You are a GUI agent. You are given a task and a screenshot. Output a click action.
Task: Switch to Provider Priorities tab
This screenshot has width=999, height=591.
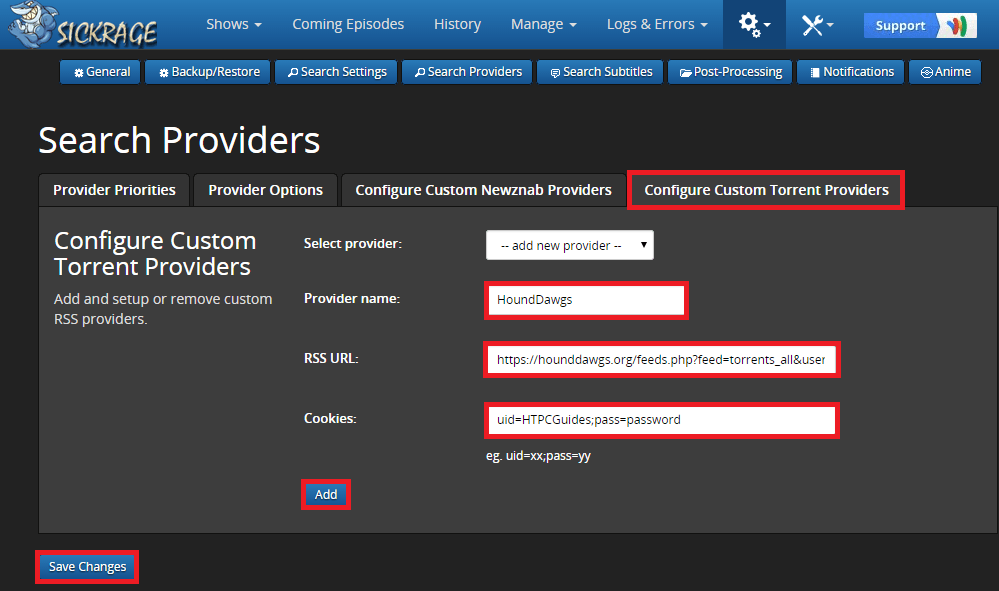click(114, 190)
